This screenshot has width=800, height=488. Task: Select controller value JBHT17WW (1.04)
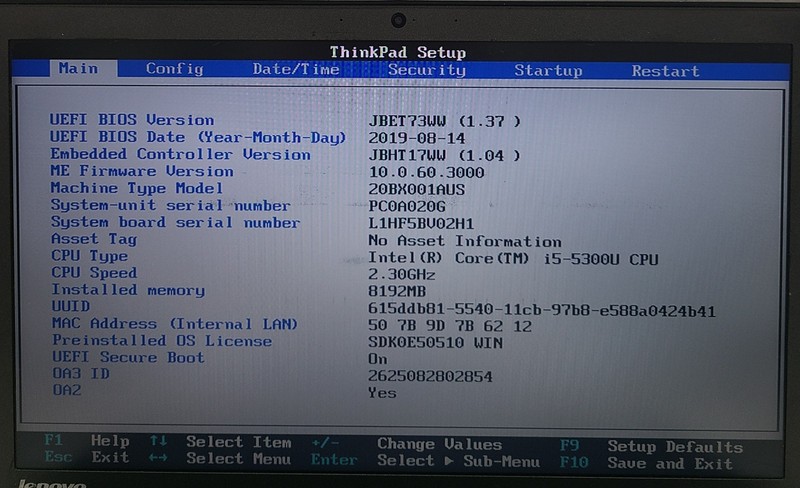pyautogui.click(x=444, y=156)
